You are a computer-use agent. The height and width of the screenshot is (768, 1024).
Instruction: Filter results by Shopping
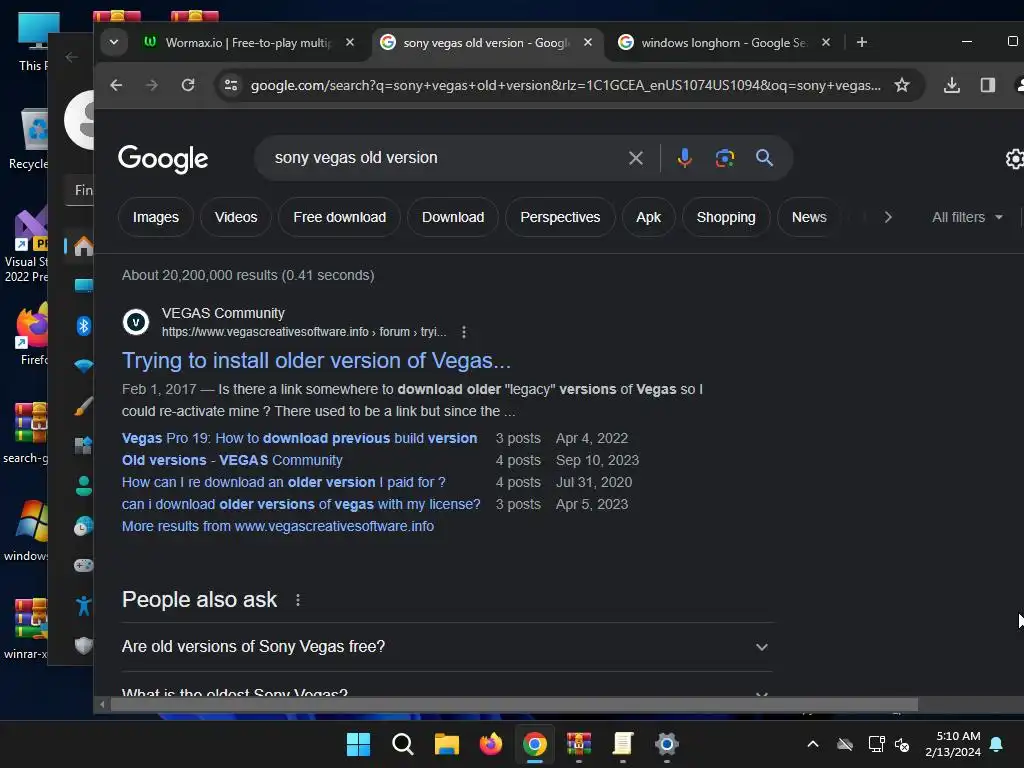[726, 217]
